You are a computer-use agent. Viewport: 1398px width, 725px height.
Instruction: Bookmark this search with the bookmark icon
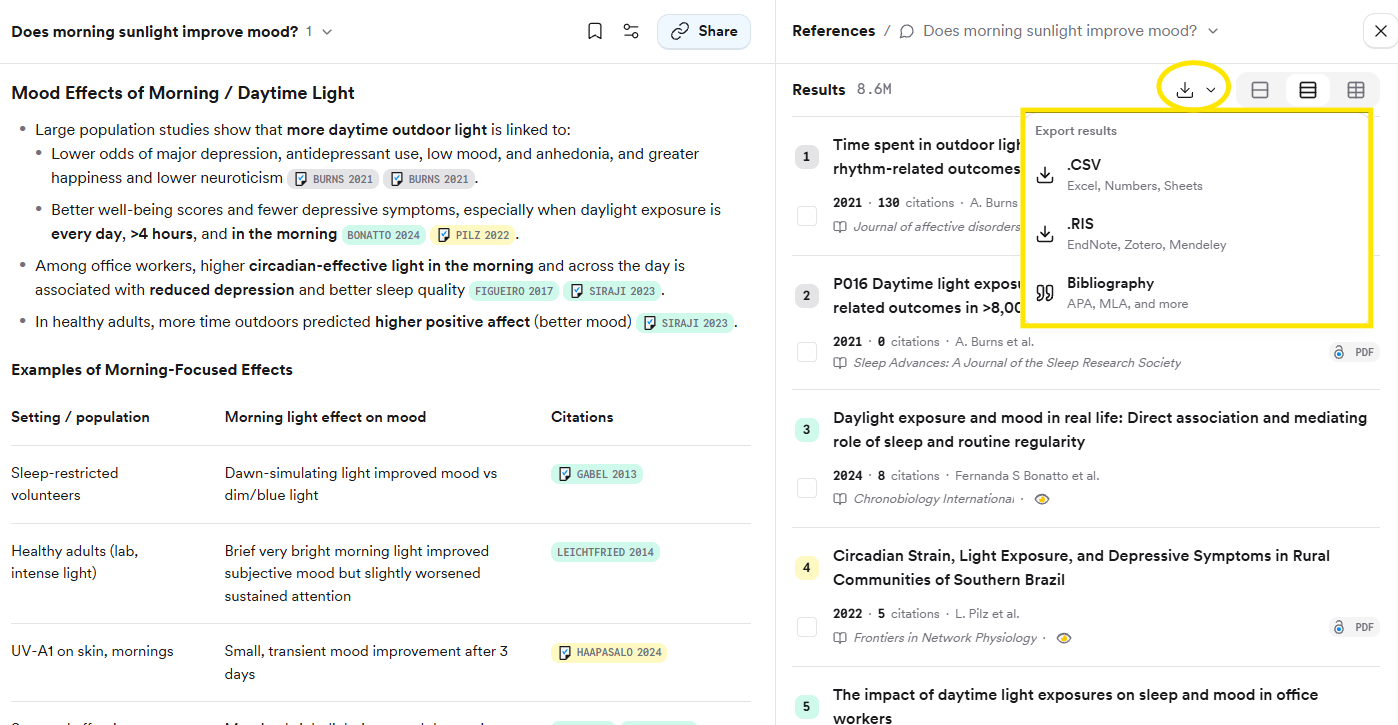pyautogui.click(x=595, y=31)
